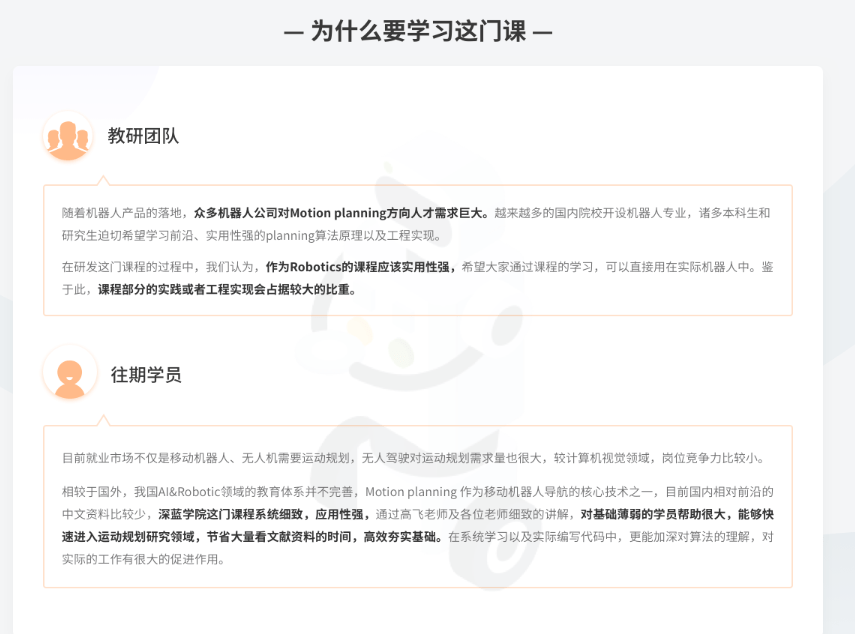Screen dimensions: 855x634
Task: Click bold text 作为Robotics的课程应该实用性强
Action: point(357,267)
